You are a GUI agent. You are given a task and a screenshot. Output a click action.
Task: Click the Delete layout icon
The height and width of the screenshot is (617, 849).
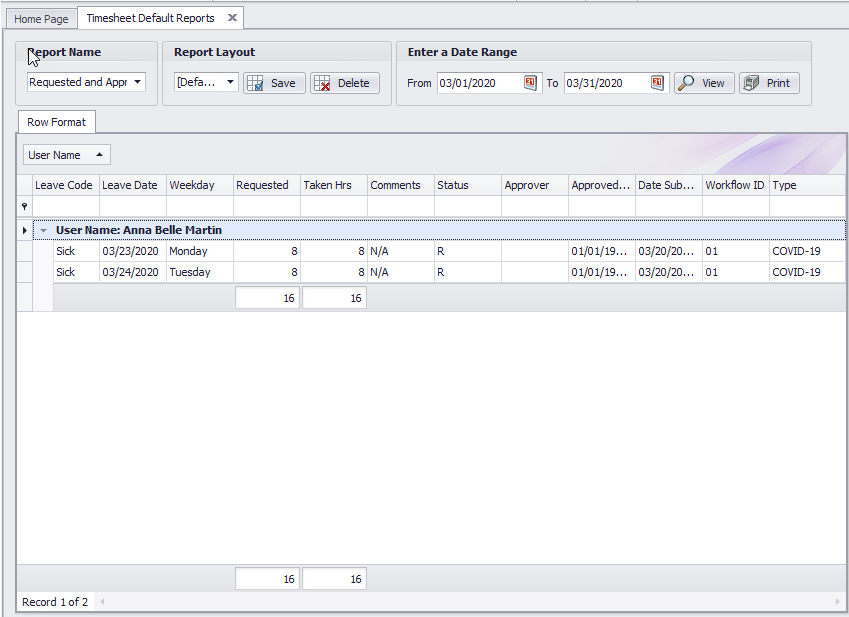(322, 83)
